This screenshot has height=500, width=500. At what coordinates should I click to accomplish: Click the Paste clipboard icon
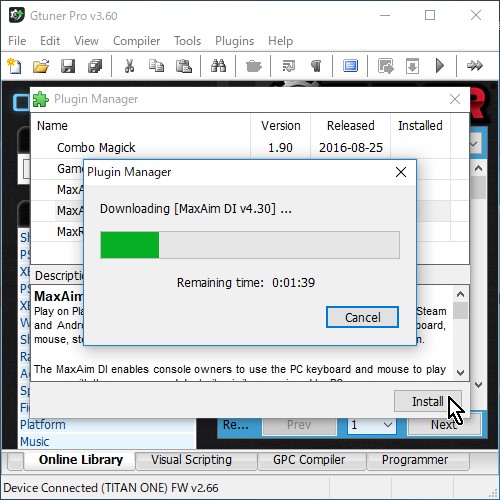coord(184,66)
